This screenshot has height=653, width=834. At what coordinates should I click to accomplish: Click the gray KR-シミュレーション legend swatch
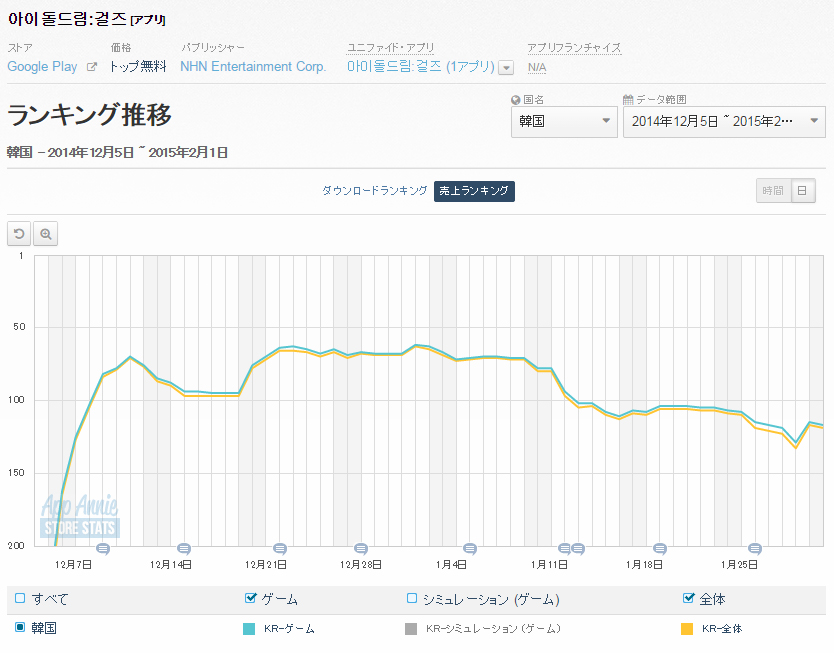click(x=411, y=629)
